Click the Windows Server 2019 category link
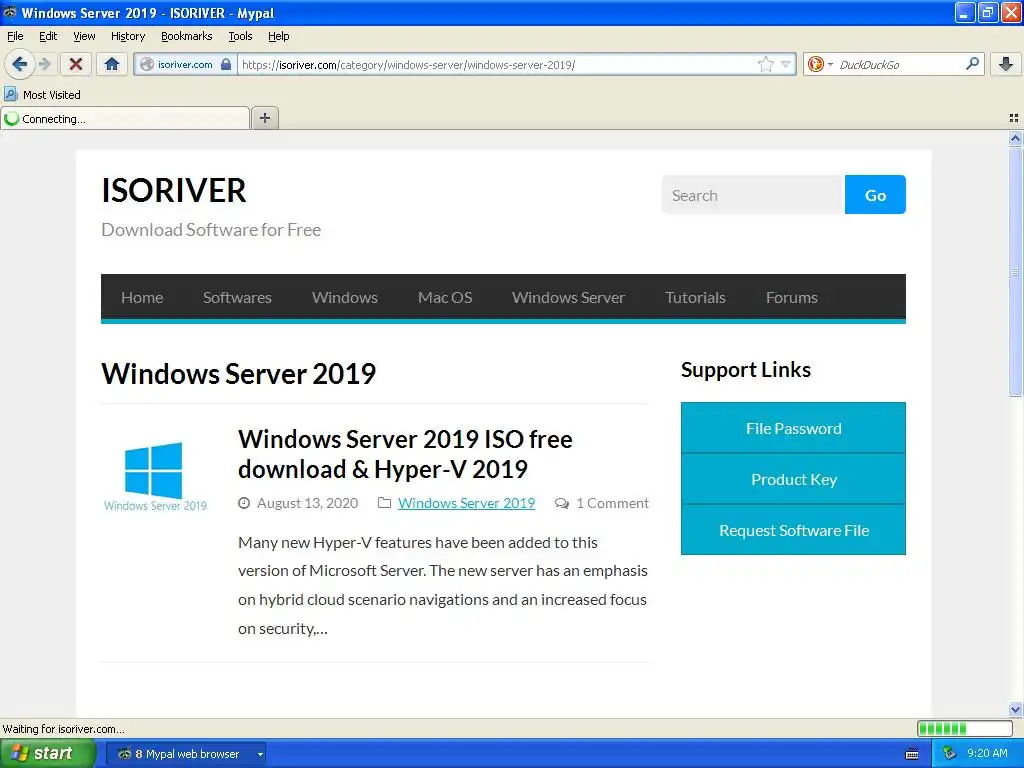The image size is (1024, 768). pyautogui.click(x=466, y=503)
